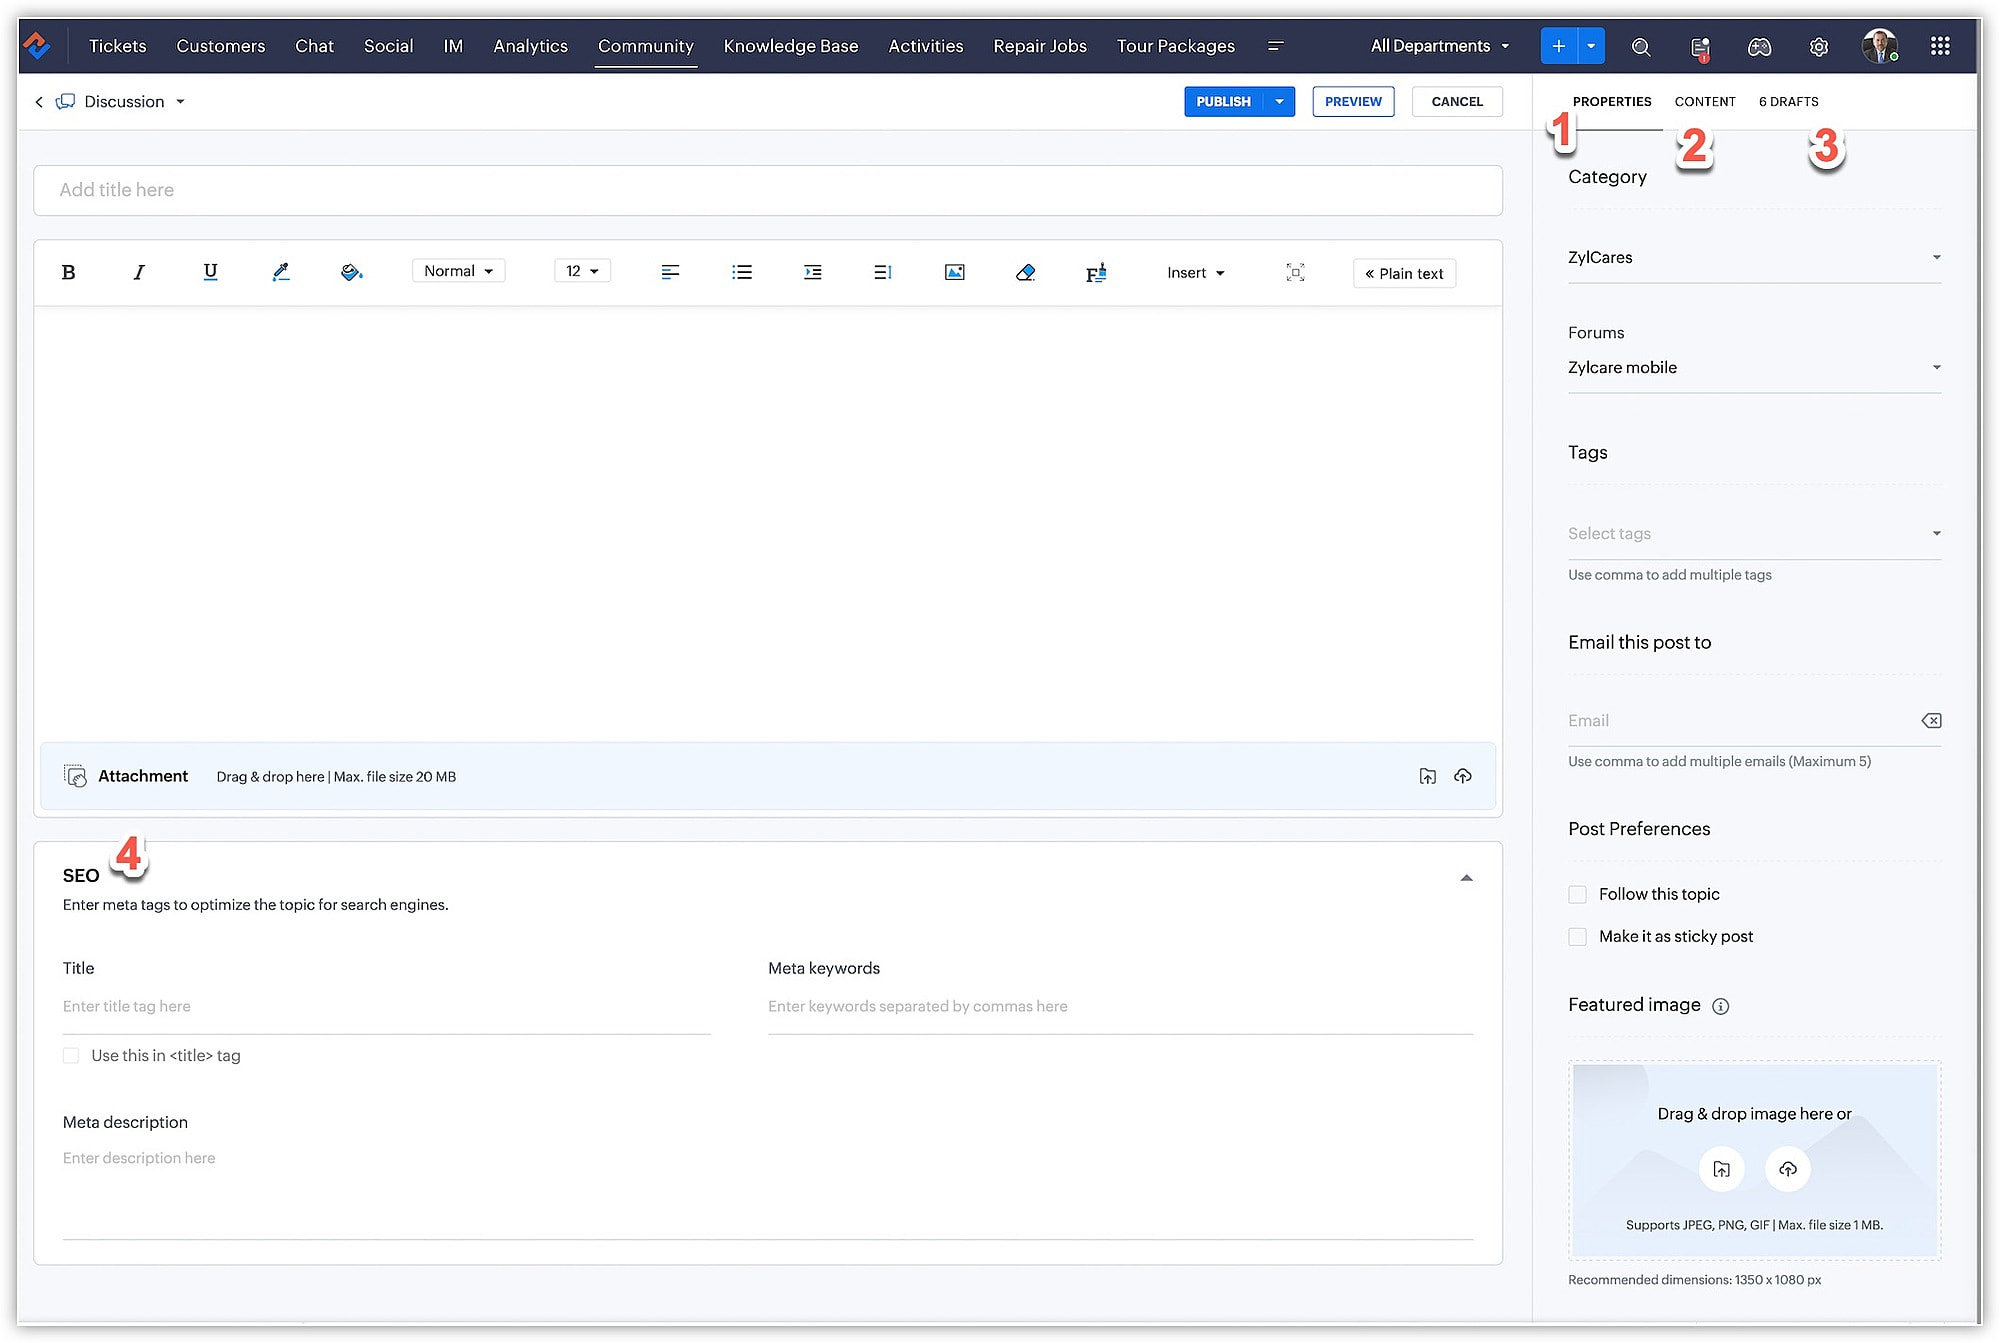Click the underline formatting icon
Viewport: 2000px width, 1343px height.
210,272
